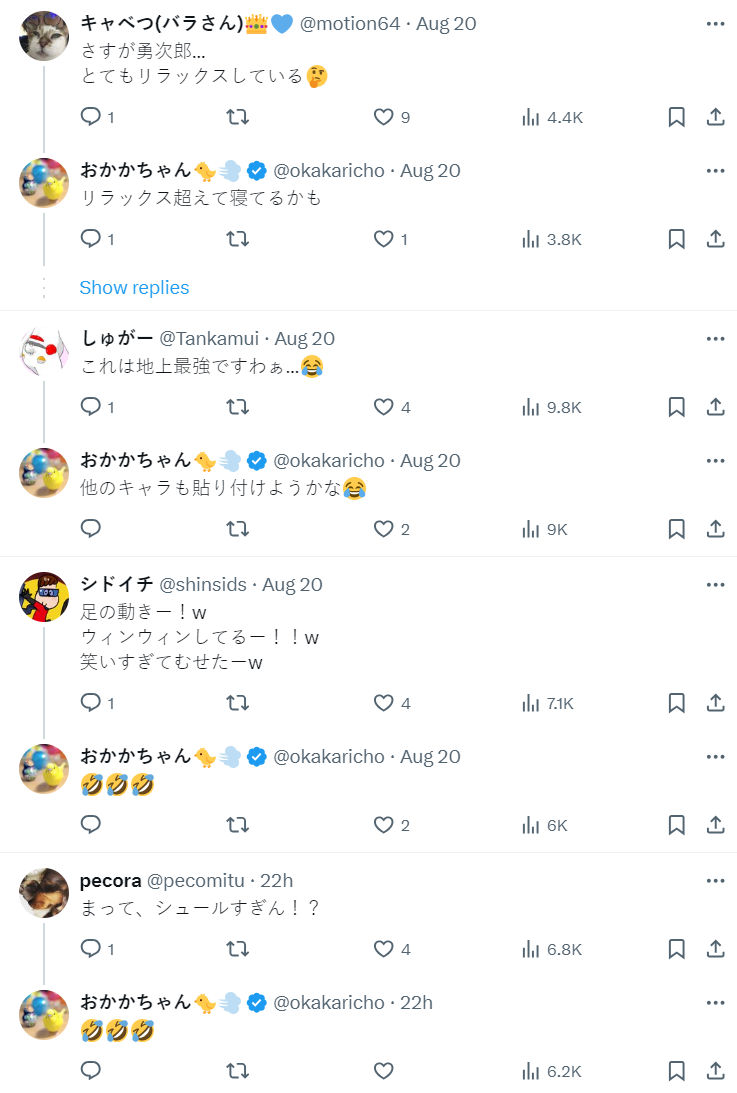
Task: View analytics showing 9.8K views
Action: pyautogui.click(x=551, y=407)
